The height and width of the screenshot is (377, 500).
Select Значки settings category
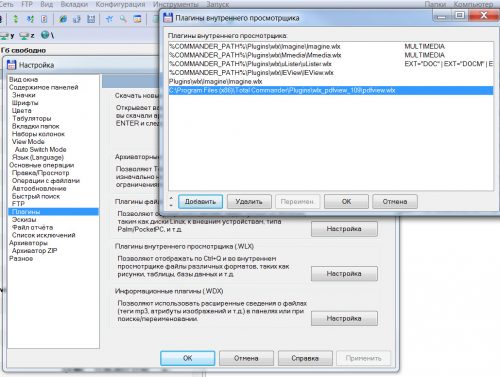(x=24, y=95)
